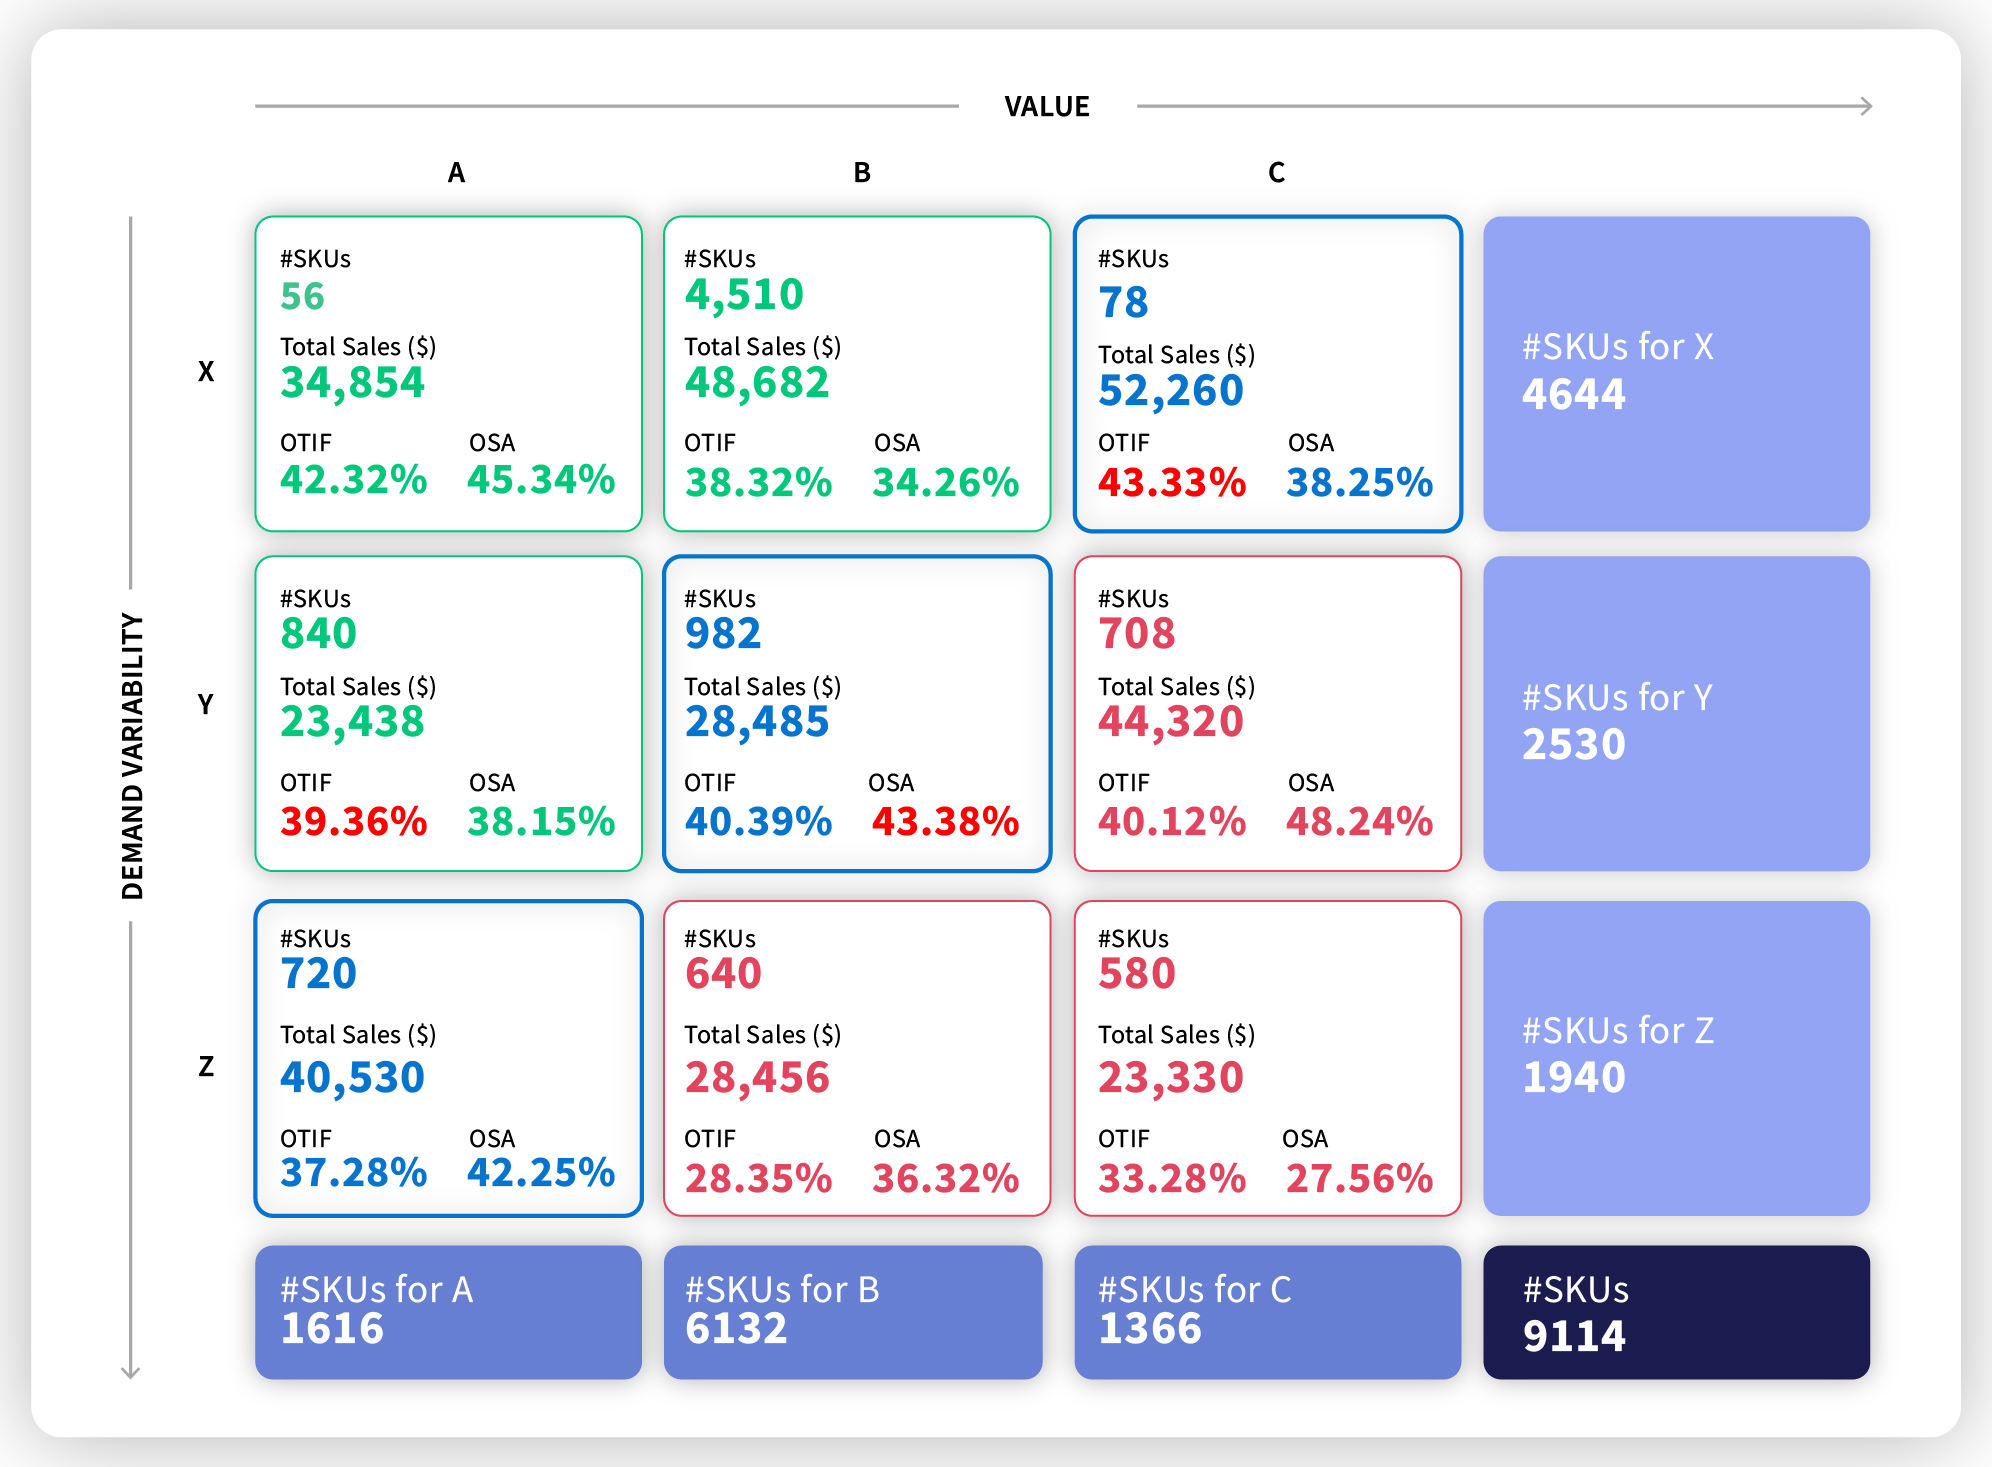
Task: Click OSA value 27.56%
Action: tap(1360, 1179)
